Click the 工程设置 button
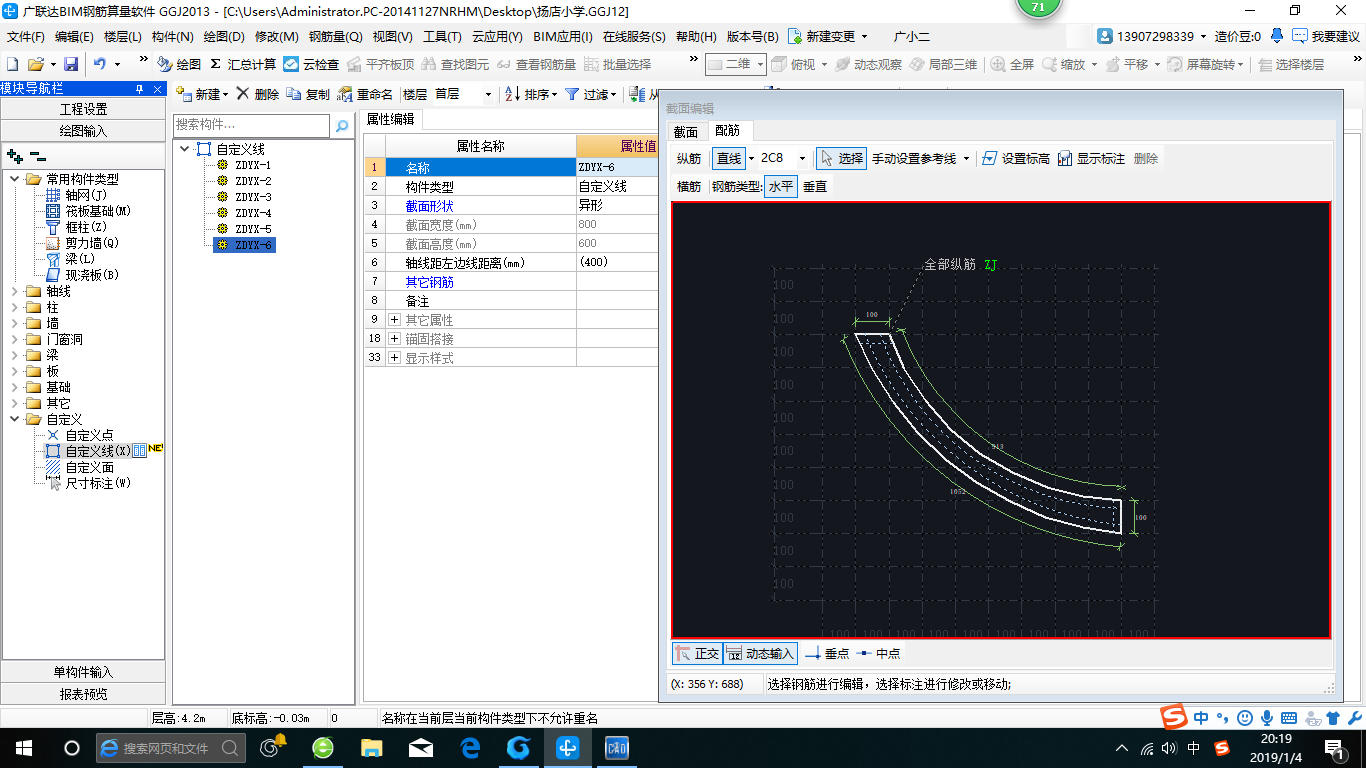The width and height of the screenshot is (1366, 768). click(83, 109)
